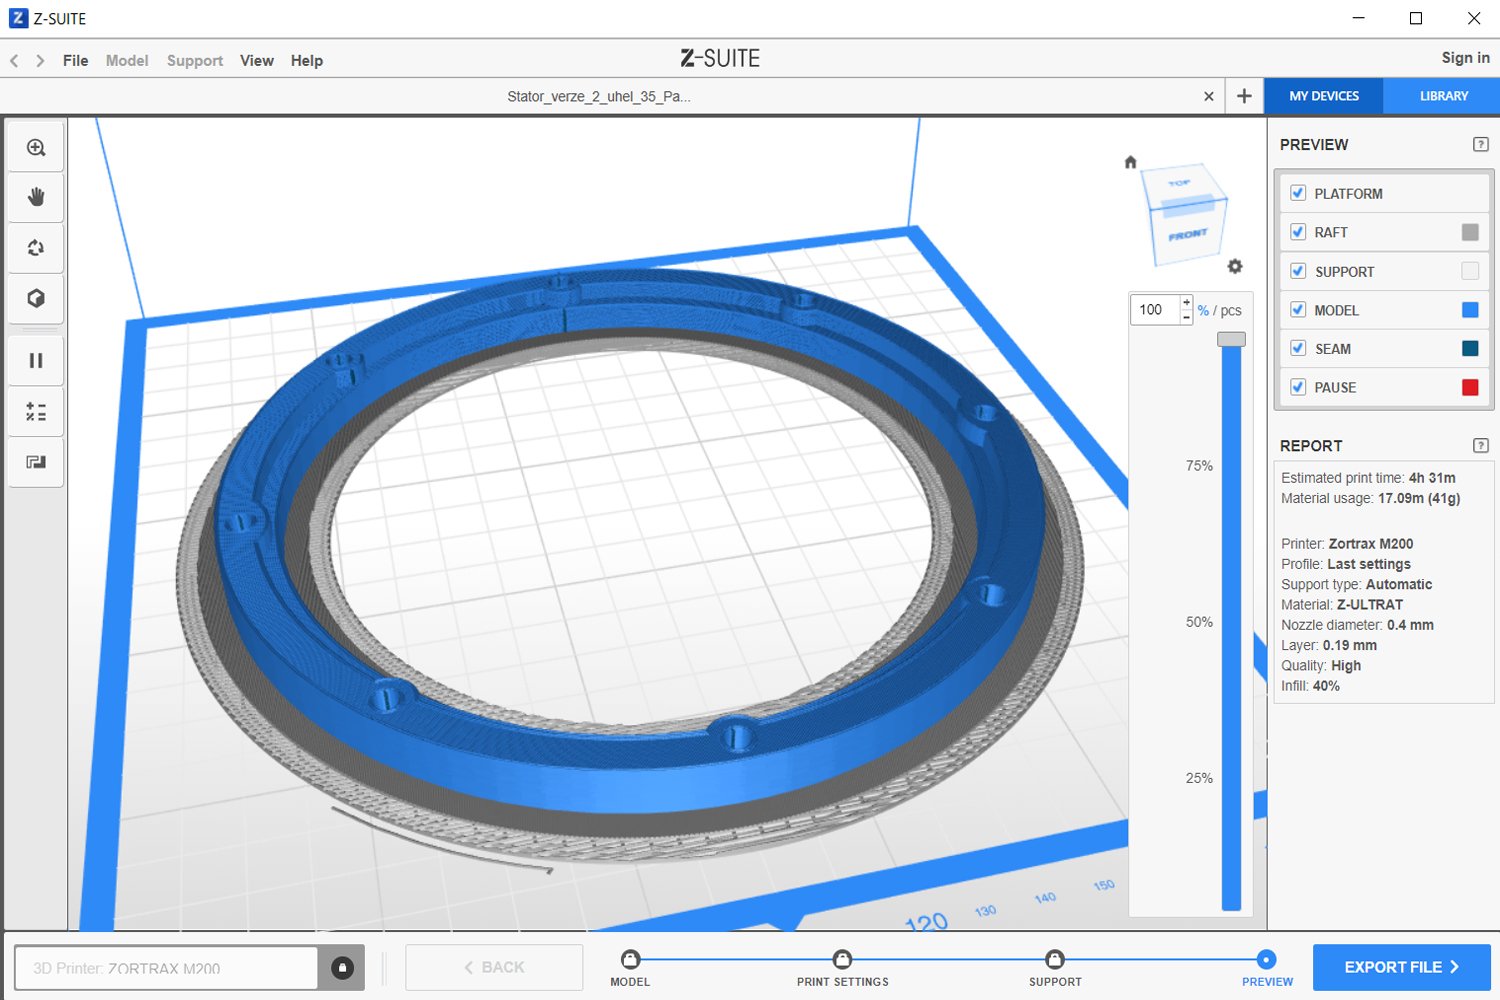Open view cube settings gear

[1235, 266]
